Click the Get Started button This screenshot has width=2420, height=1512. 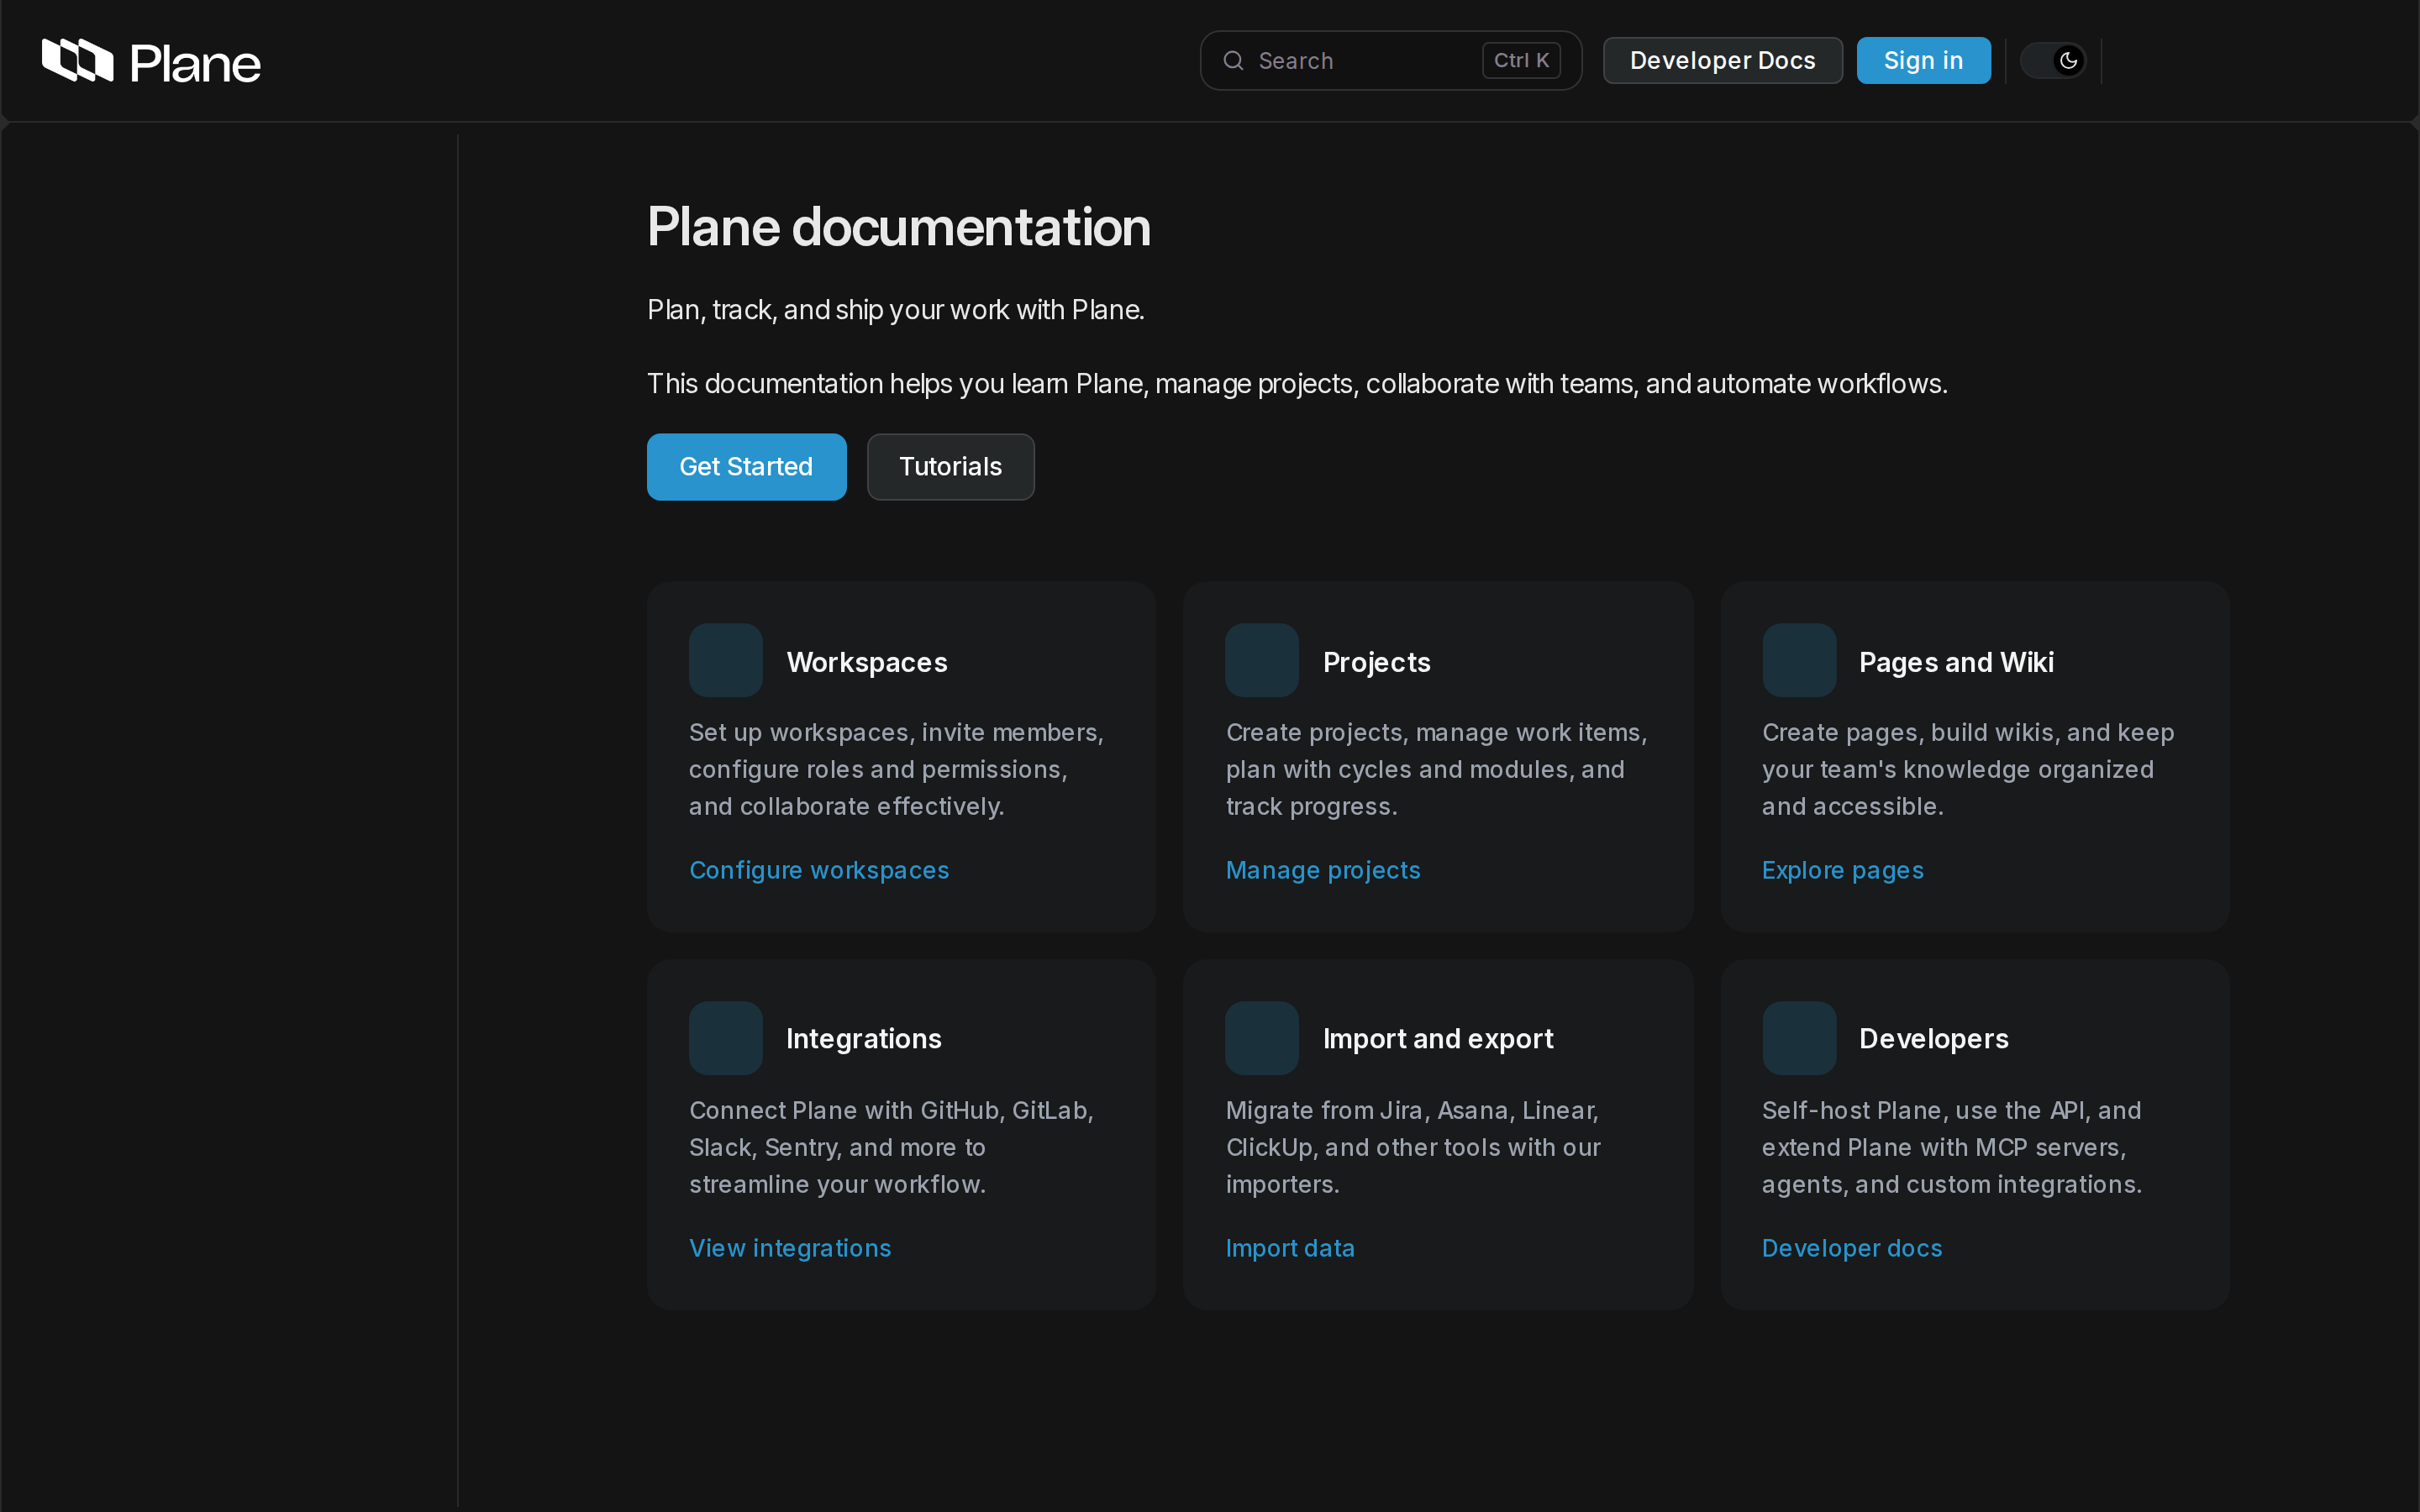tap(746, 467)
